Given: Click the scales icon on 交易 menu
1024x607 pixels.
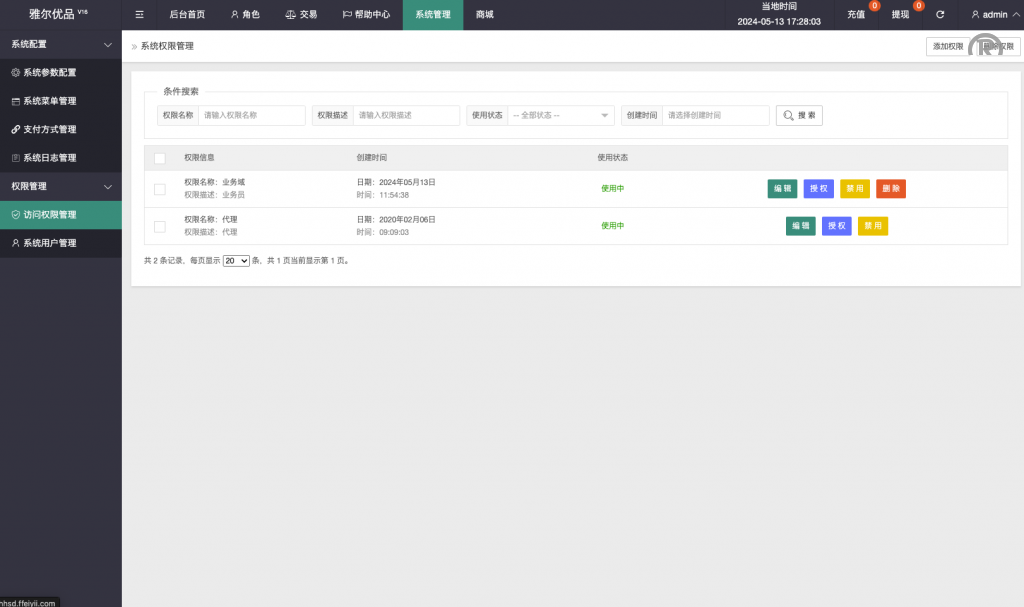Looking at the screenshot, I should click(x=291, y=15).
